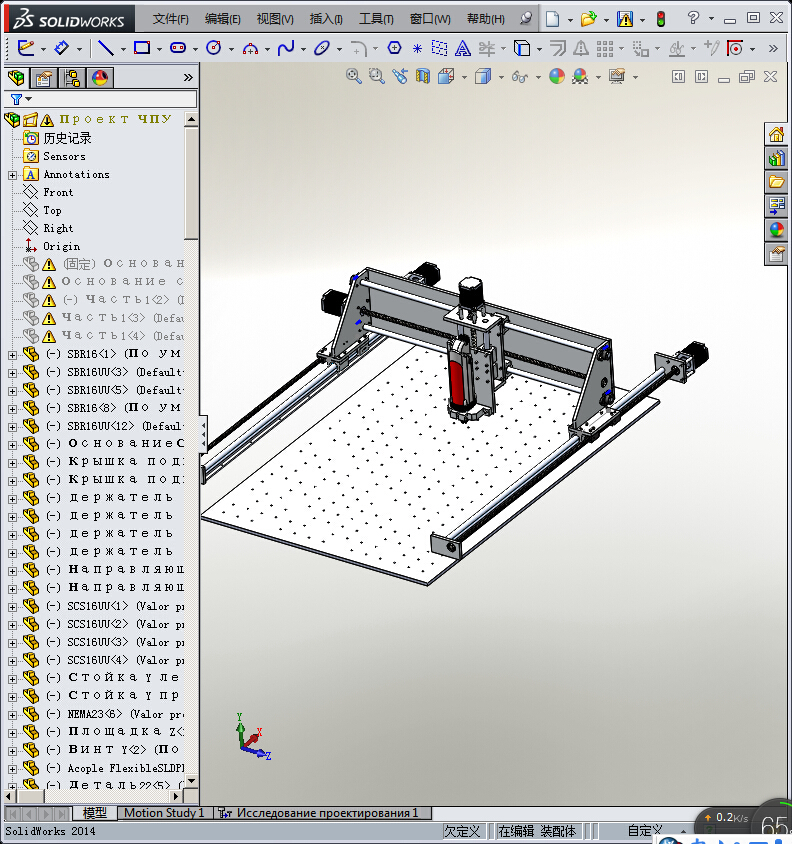792x844 pixels.
Task: Expand the Acople Flexible component node
Action: pyautogui.click(x=12, y=770)
